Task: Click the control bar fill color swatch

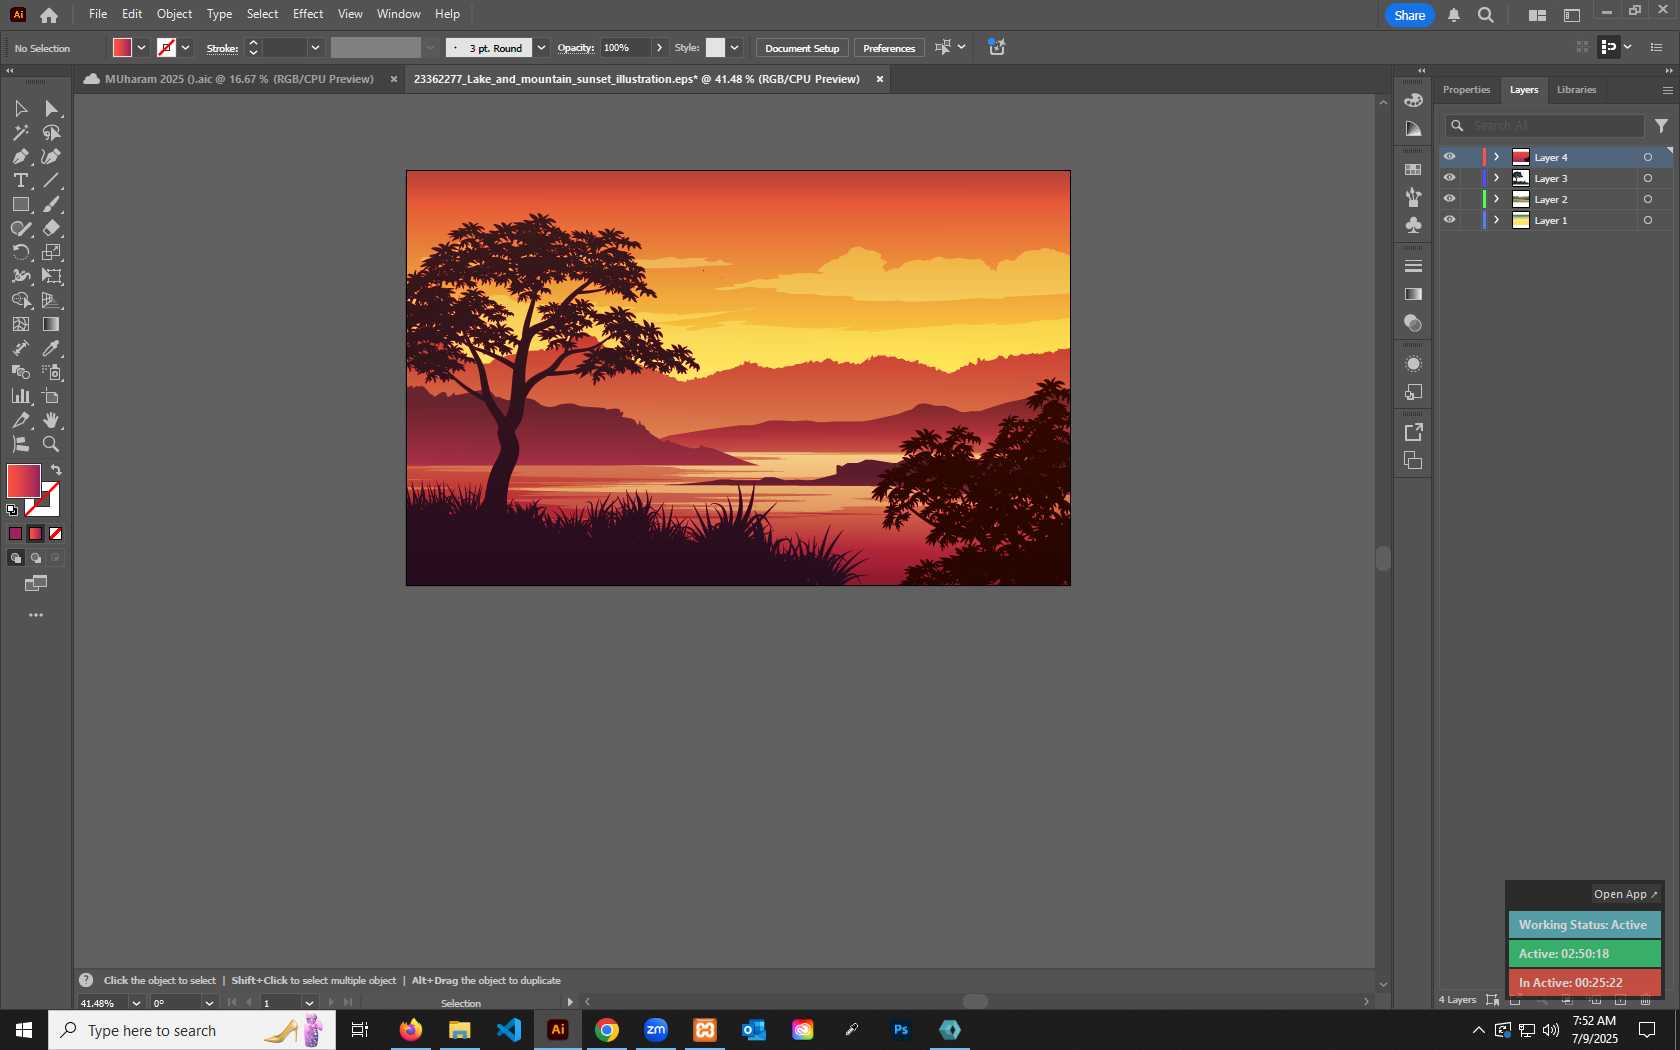Action: pos(122,48)
